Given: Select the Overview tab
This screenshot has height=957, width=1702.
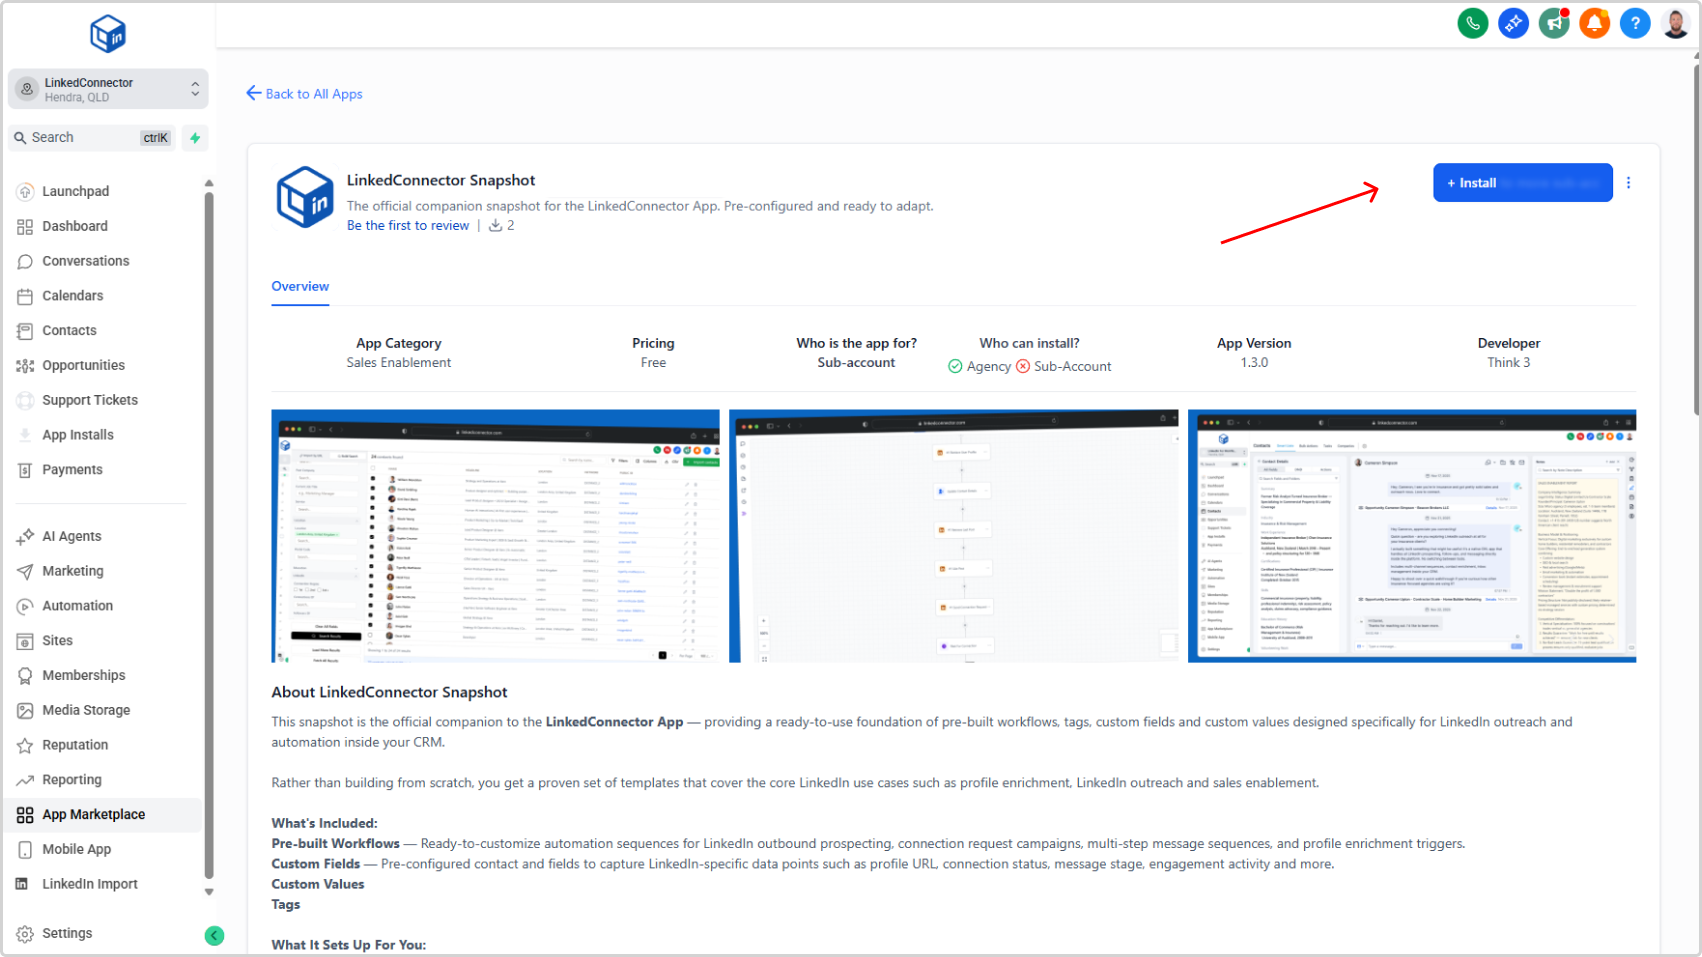Looking at the screenshot, I should pos(300,286).
